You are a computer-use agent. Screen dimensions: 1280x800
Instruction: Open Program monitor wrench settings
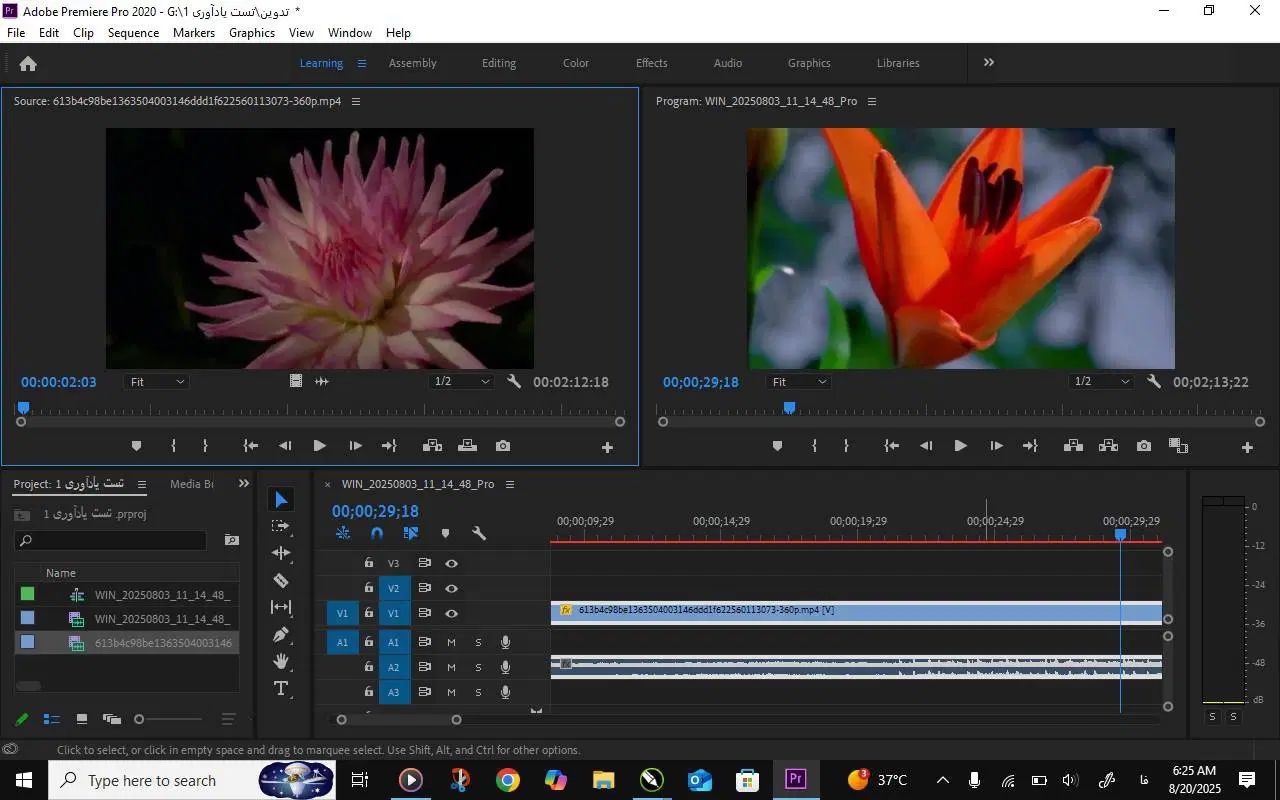pyautogui.click(x=1154, y=381)
